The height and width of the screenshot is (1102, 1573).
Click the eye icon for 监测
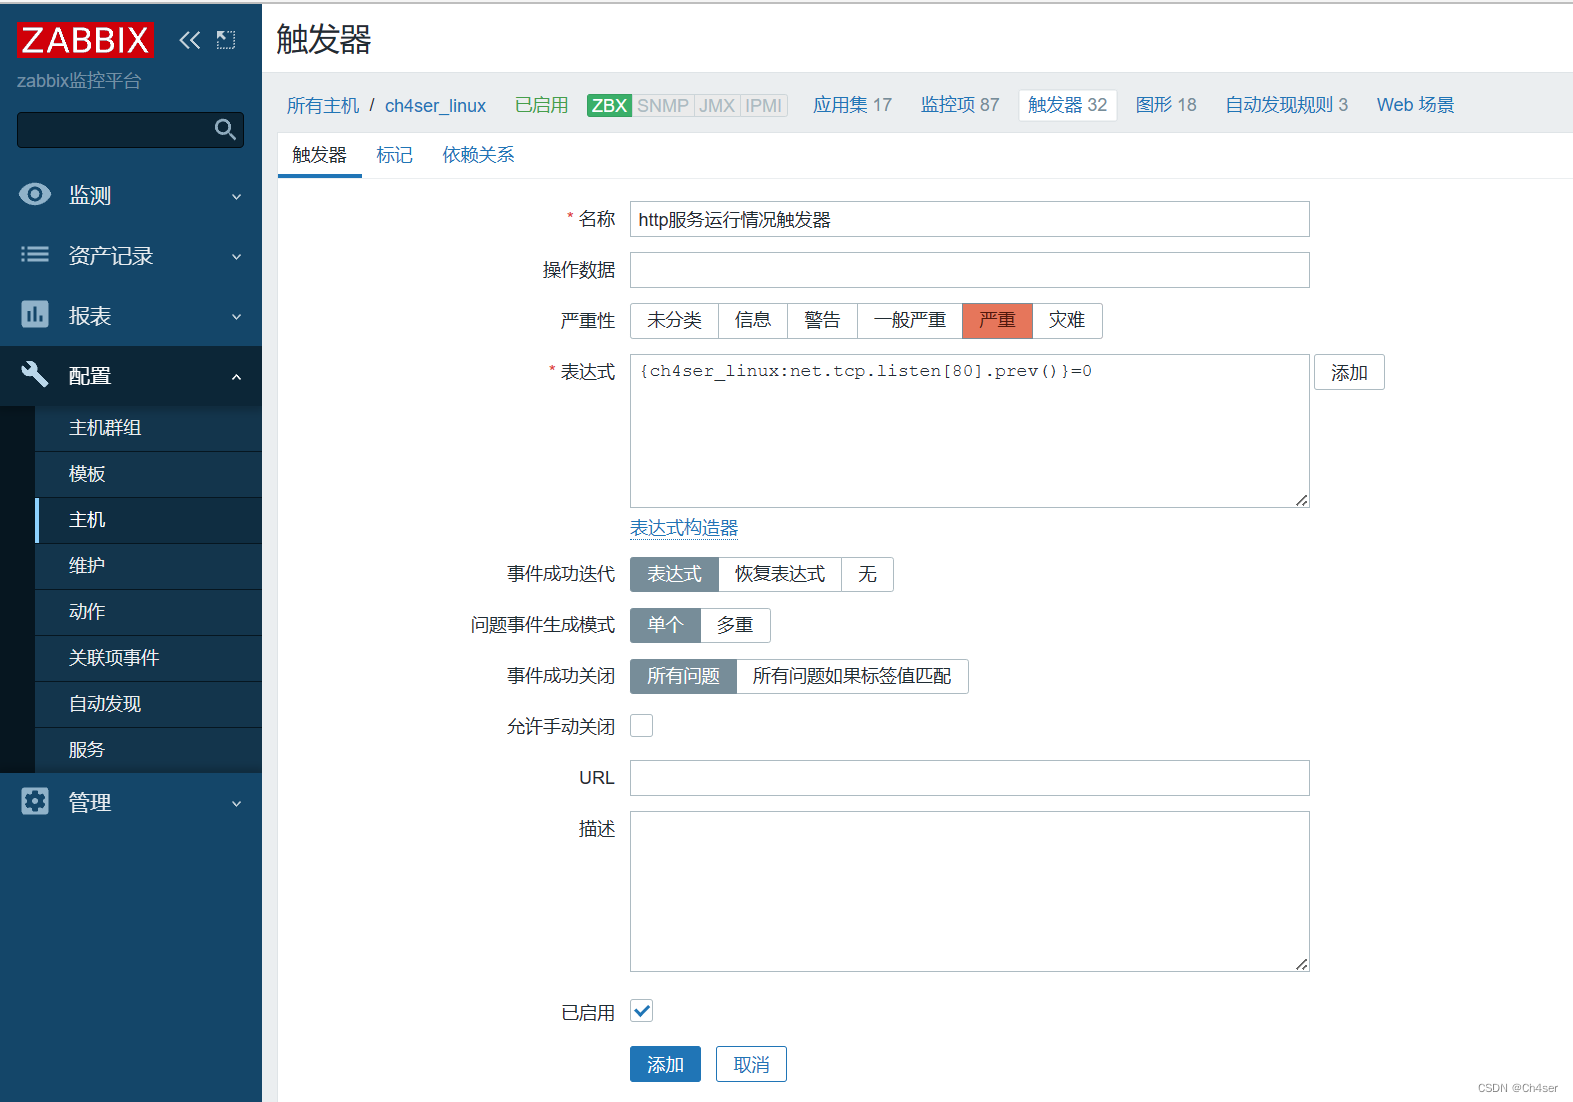click(35, 195)
